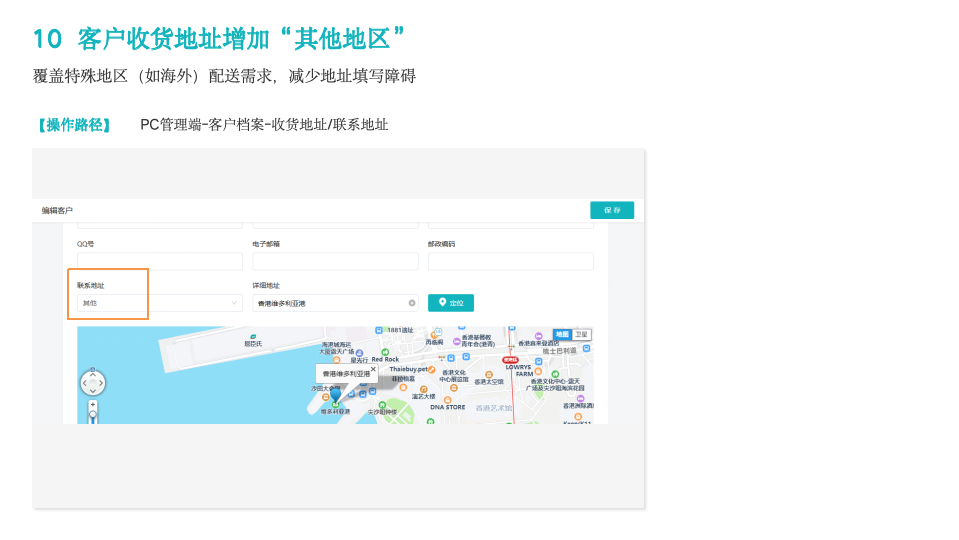The width and height of the screenshot is (959, 540).
Task: Clear the 详细地址 field with the x icon
Action: (412, 303)
